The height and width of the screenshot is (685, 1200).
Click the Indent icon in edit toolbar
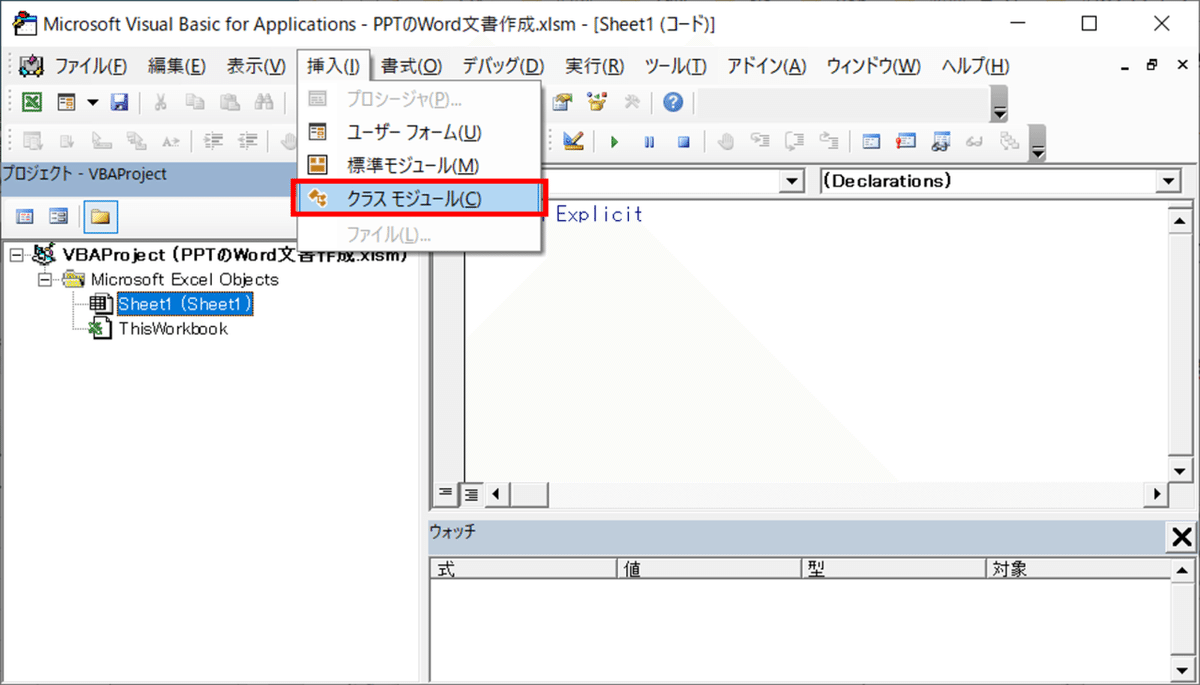pyautogui.click(x=213, y=141)
